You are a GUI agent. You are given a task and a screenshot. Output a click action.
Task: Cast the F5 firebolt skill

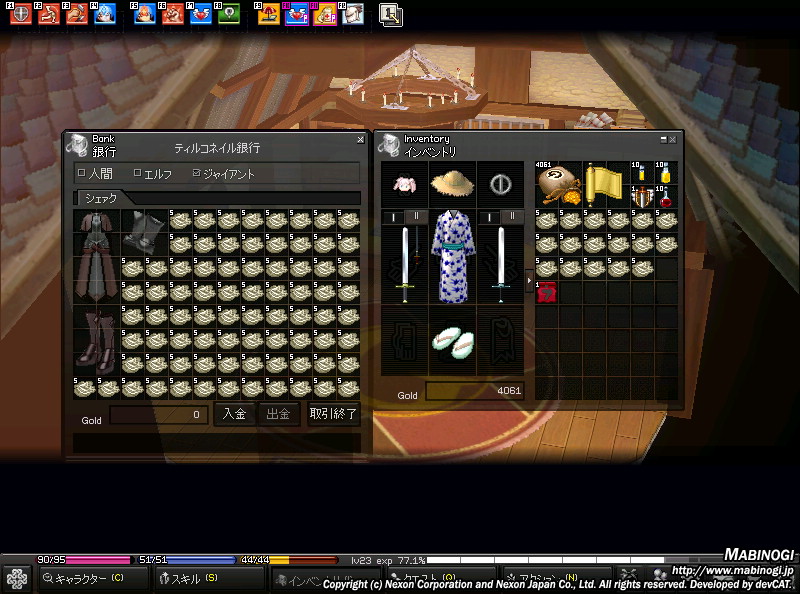tap(144, 14)
